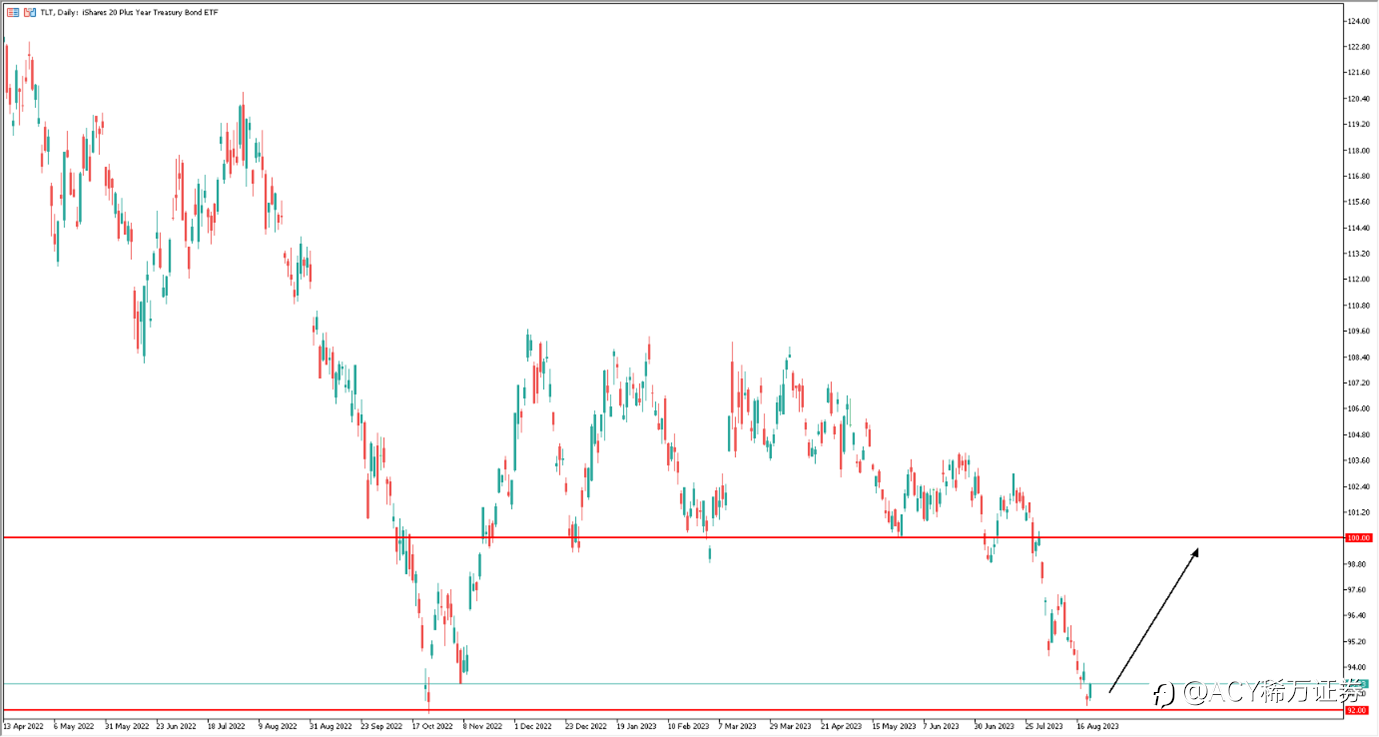This screenshot has height=737, width=1379.
Task: Click the '31 Aug 2022' date axis label
Action: pos(330,727)
